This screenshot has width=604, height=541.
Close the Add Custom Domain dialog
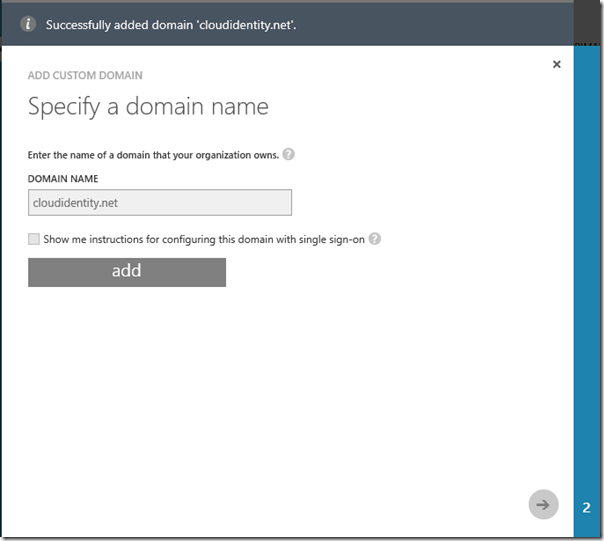click(557, 64)
